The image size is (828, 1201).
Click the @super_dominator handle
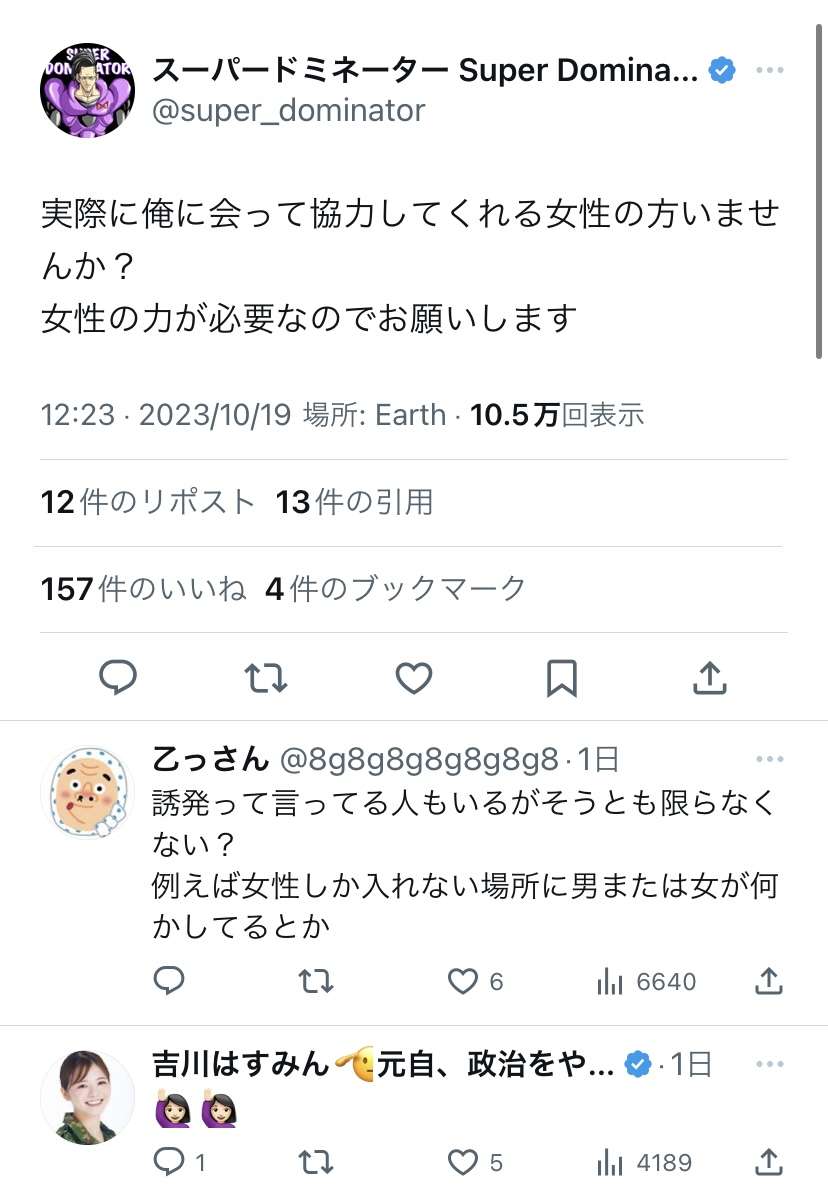coord(288,110)
